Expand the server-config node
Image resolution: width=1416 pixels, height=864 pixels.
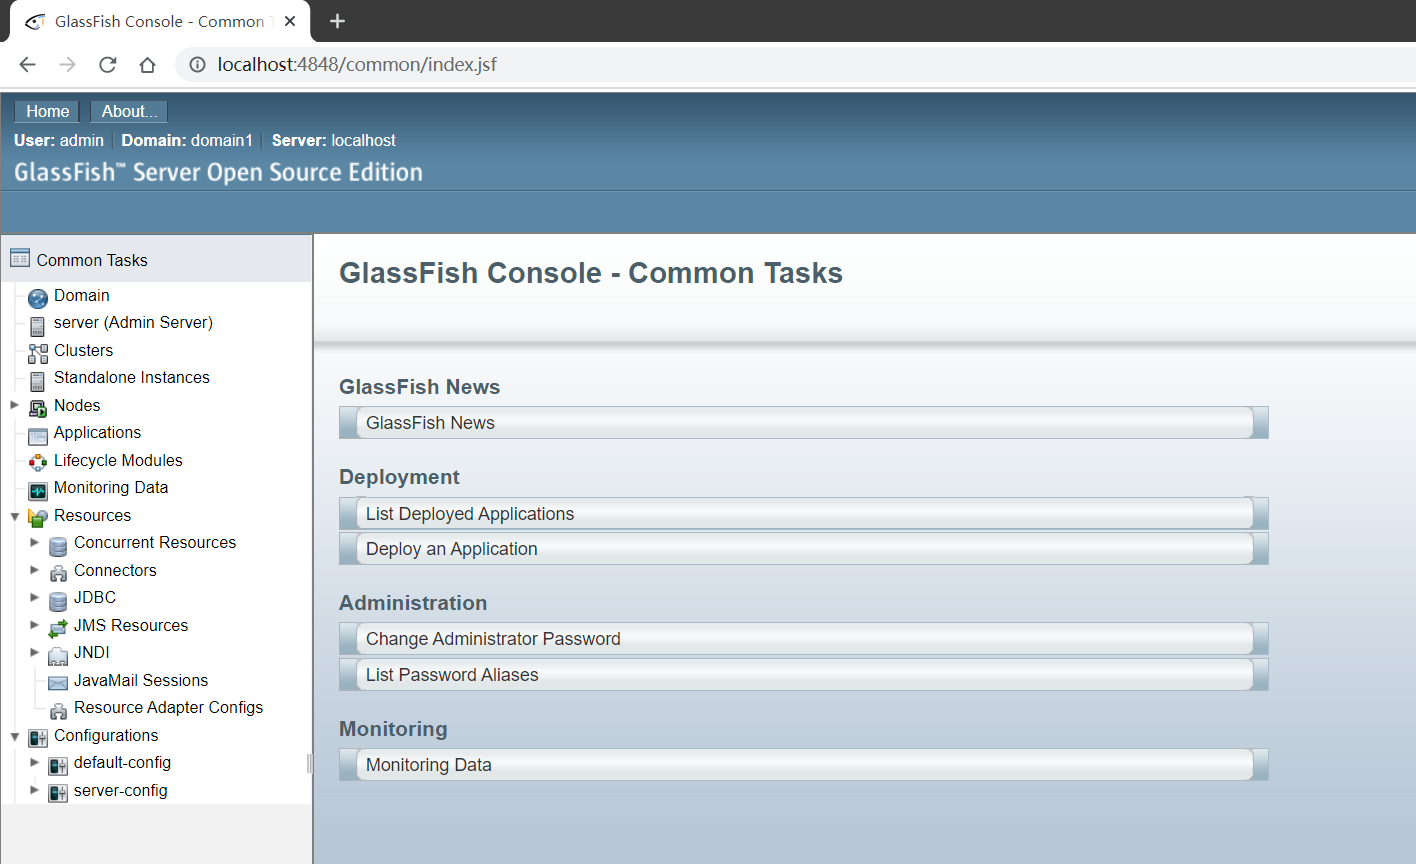coord(35,790)
